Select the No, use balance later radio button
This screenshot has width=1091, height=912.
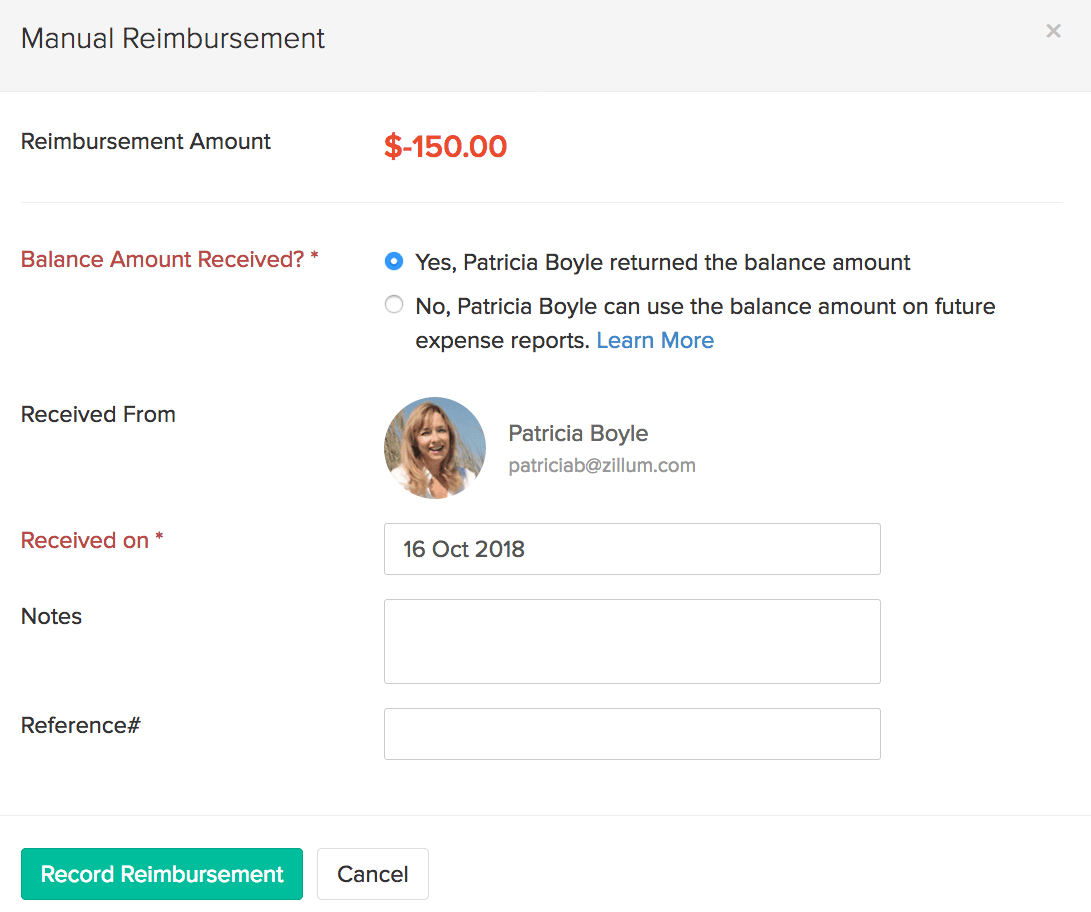(394, 305)
